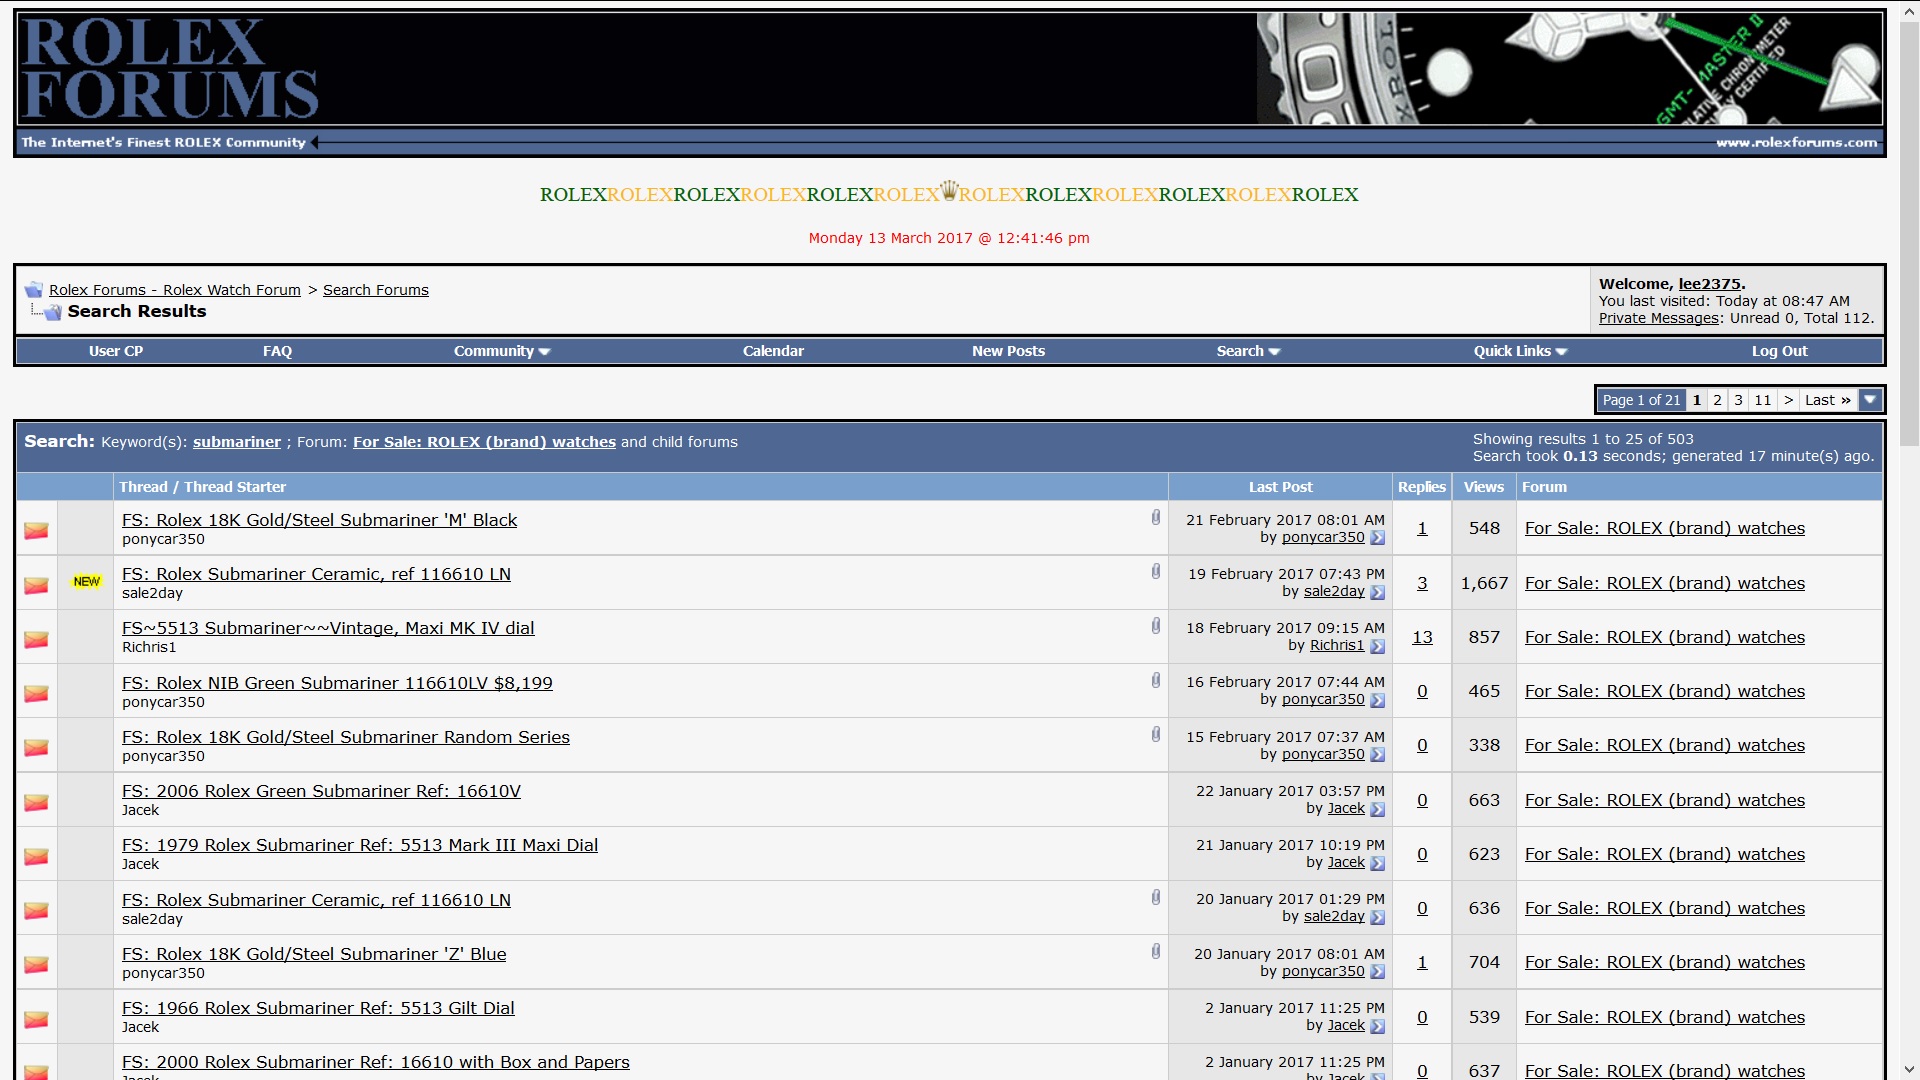Open New Posts in navigation bar
Screen dimensions: 1920x1080
1008,351
